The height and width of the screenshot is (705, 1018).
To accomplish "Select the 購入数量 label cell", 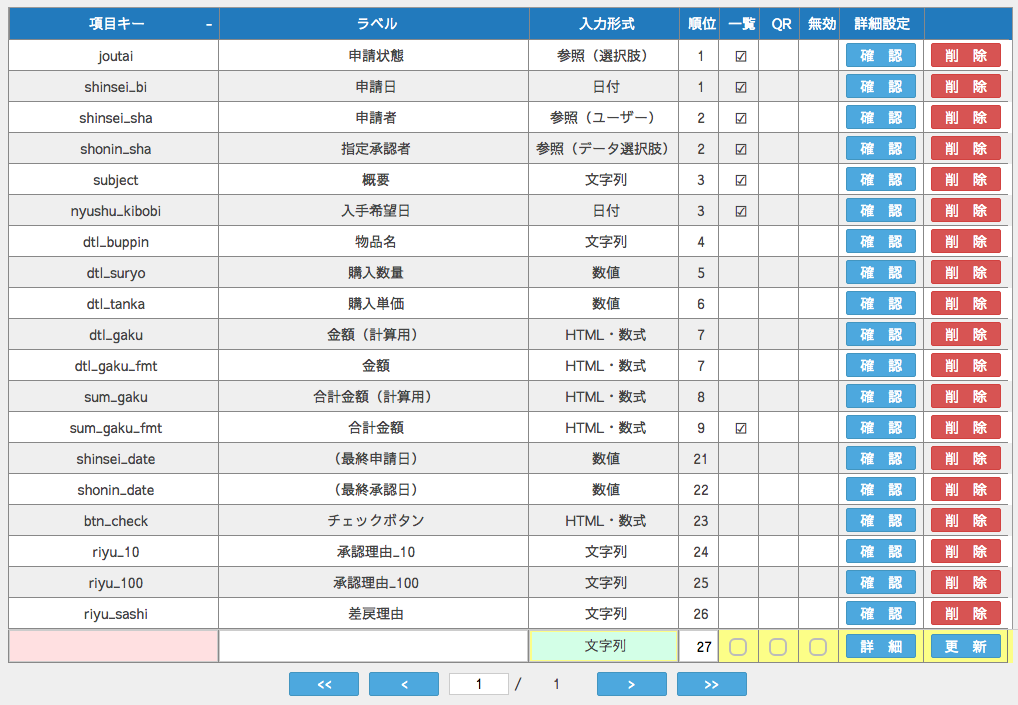I will point(375,273).
